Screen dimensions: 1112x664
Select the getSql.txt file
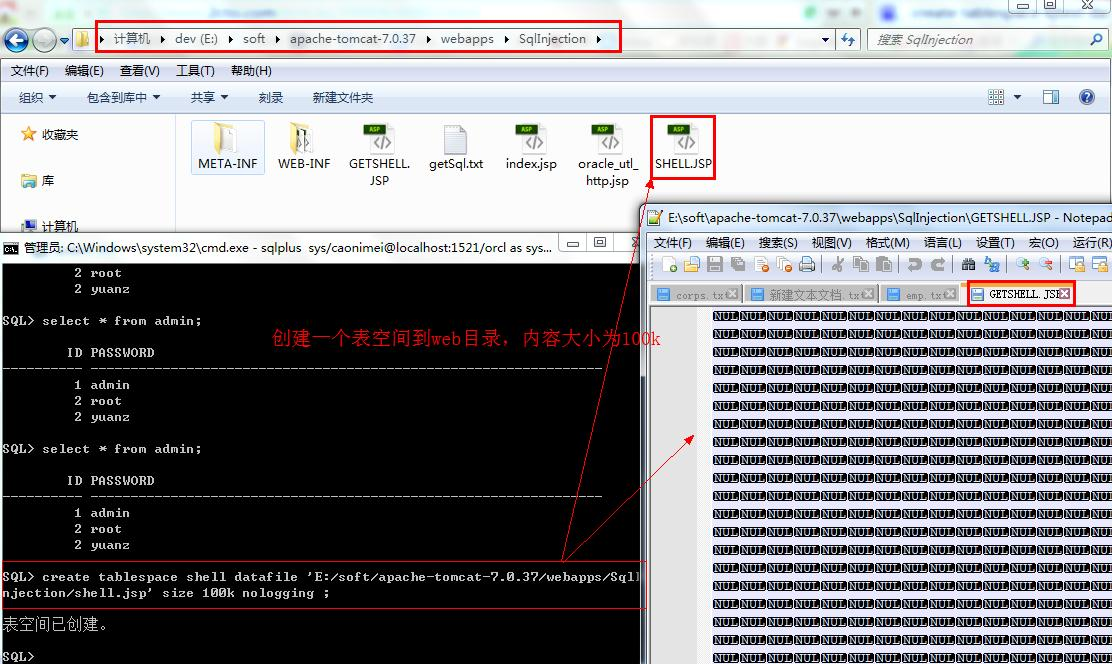[x=456, y=148]
